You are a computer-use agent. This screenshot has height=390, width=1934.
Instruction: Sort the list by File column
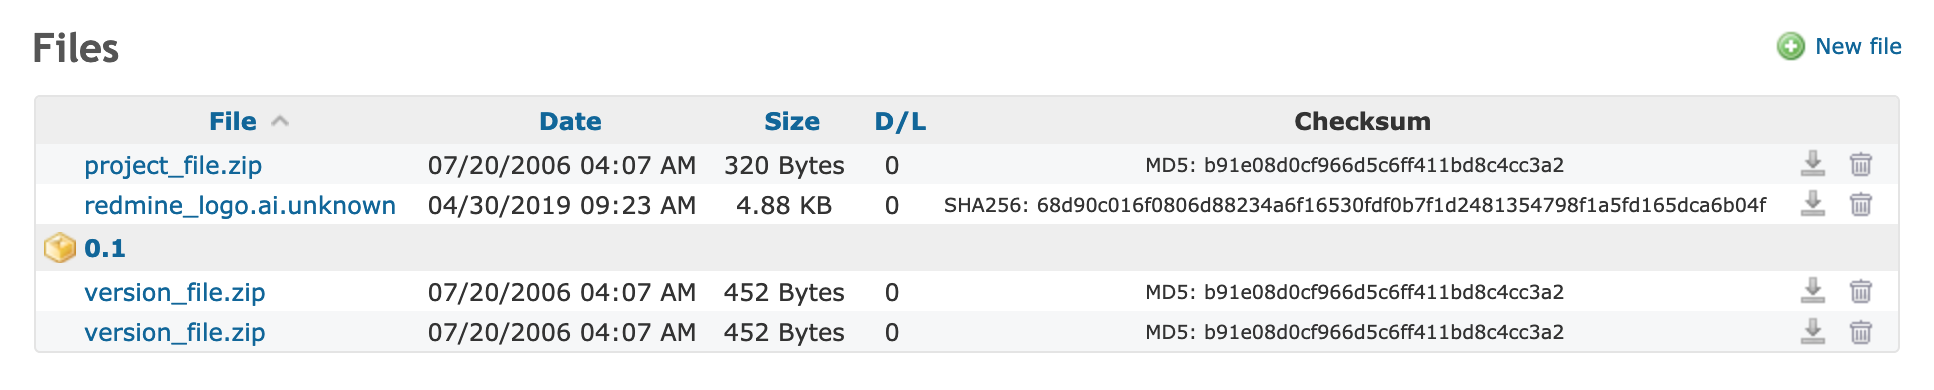[x=233, y=121]
